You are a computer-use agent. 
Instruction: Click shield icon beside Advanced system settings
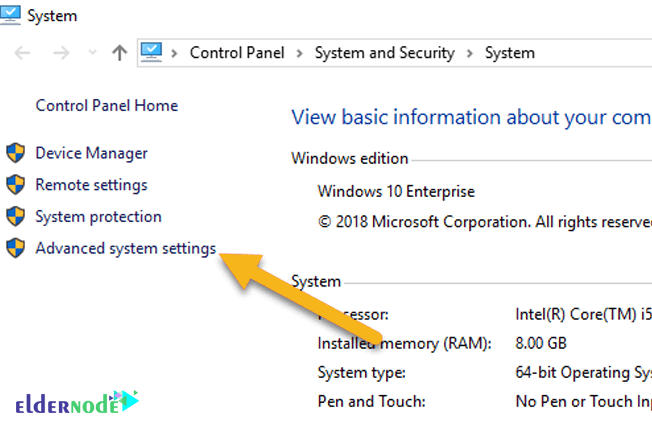(x=15, y=248)
